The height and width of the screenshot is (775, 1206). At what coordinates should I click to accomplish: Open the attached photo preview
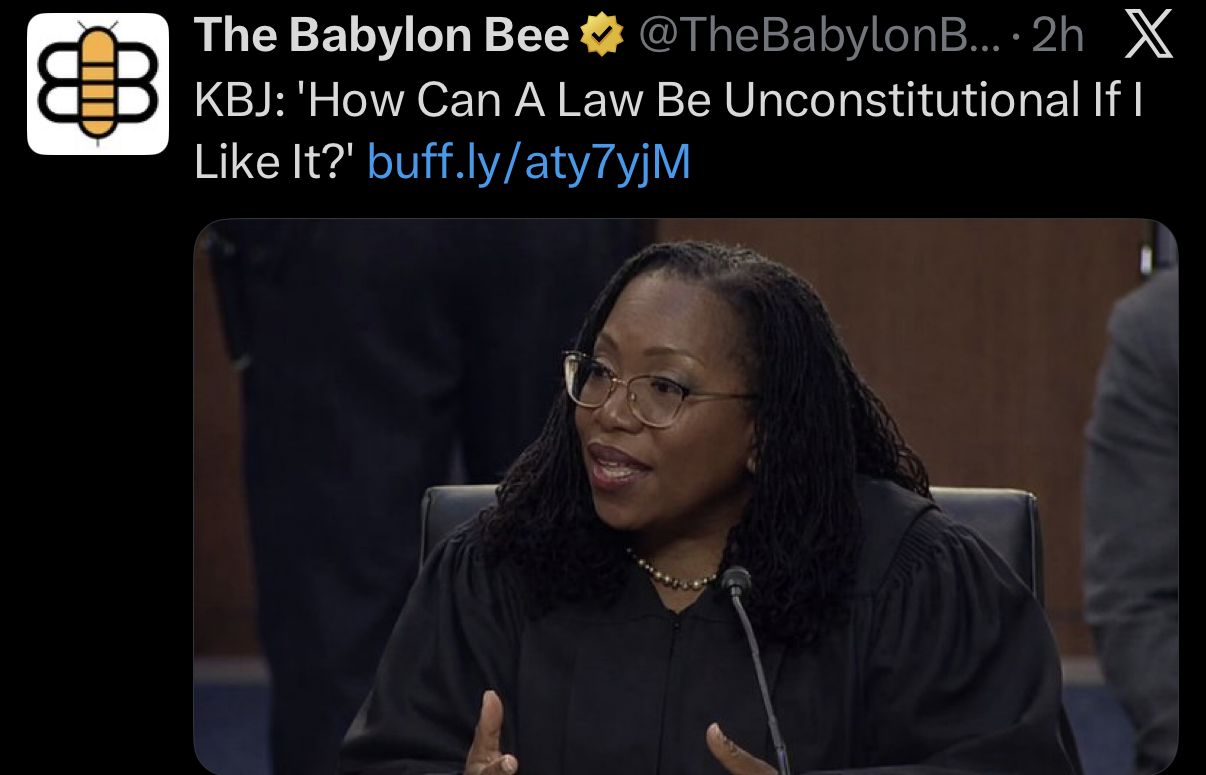pos(686,497)
